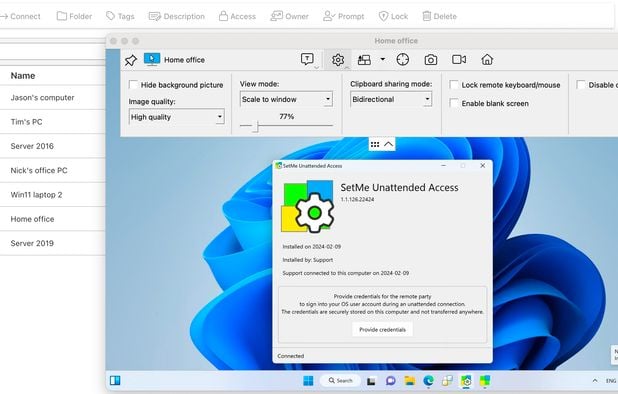Image resolution: width=618 pixels, height=394 pixels.
Task: Click the SetMe colored squares taskbar icon
Action: pyautogui.click(x=485, y=381)
